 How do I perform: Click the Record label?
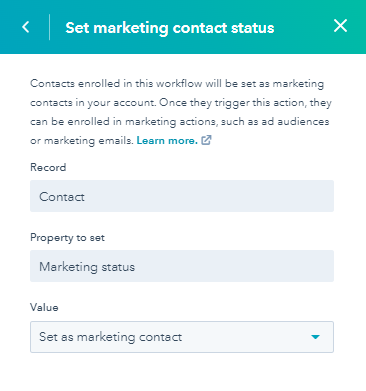tap(48, 167)
